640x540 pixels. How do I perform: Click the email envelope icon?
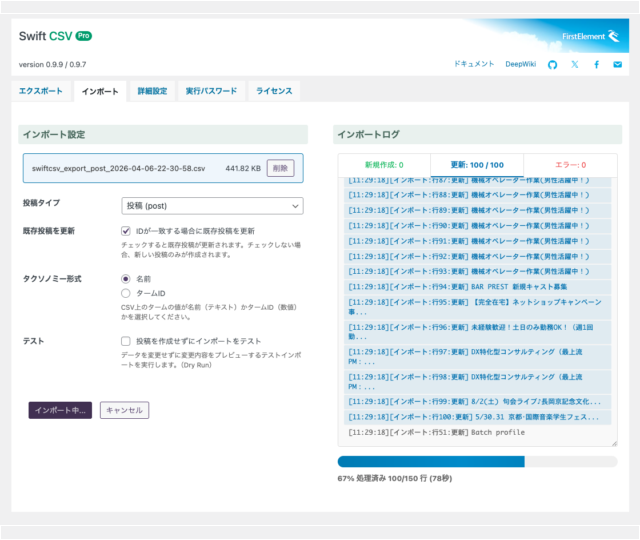point(618,64)
